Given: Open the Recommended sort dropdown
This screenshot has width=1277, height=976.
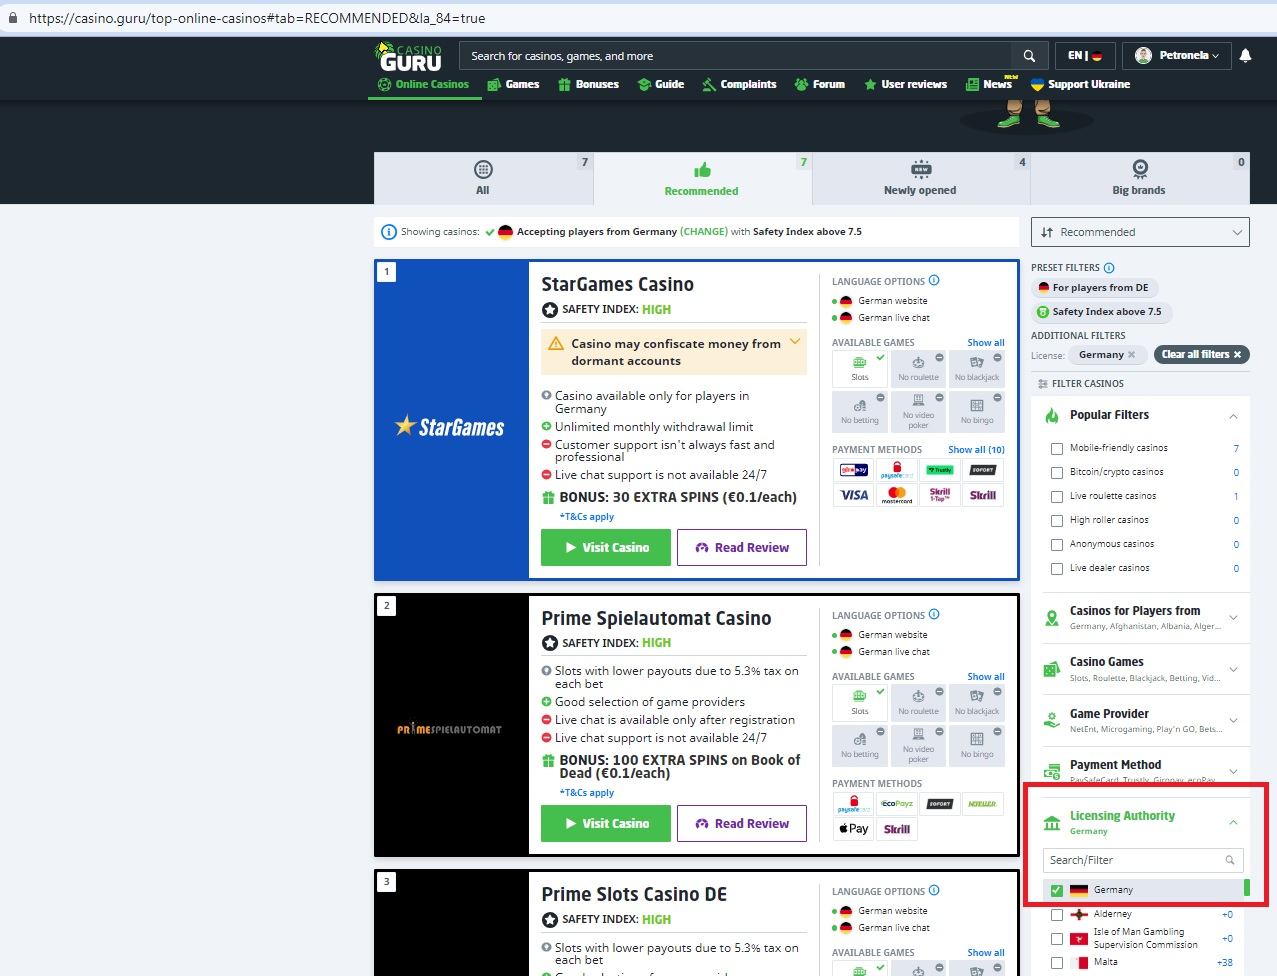Looking at the screenshot, I should click(x=1140, y=232).
